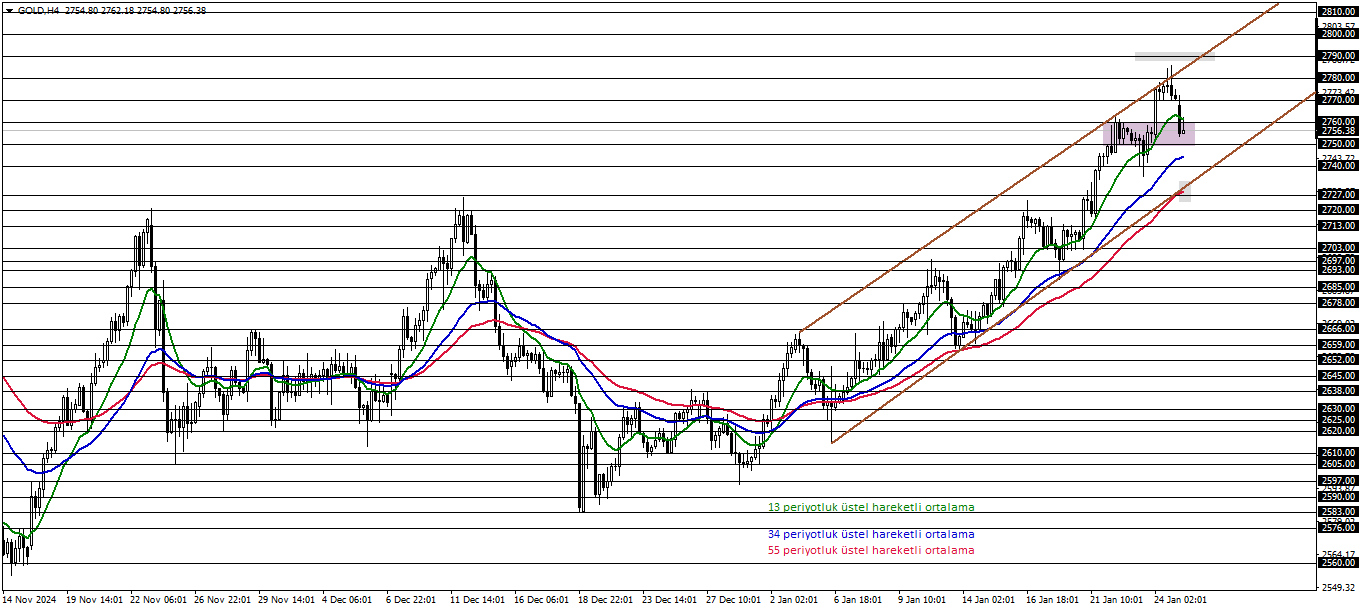The height and width of the screenshot is (611, 1362).
Task: Click the 19 Nov 14:01 date label
Action: tap(95, 600)
